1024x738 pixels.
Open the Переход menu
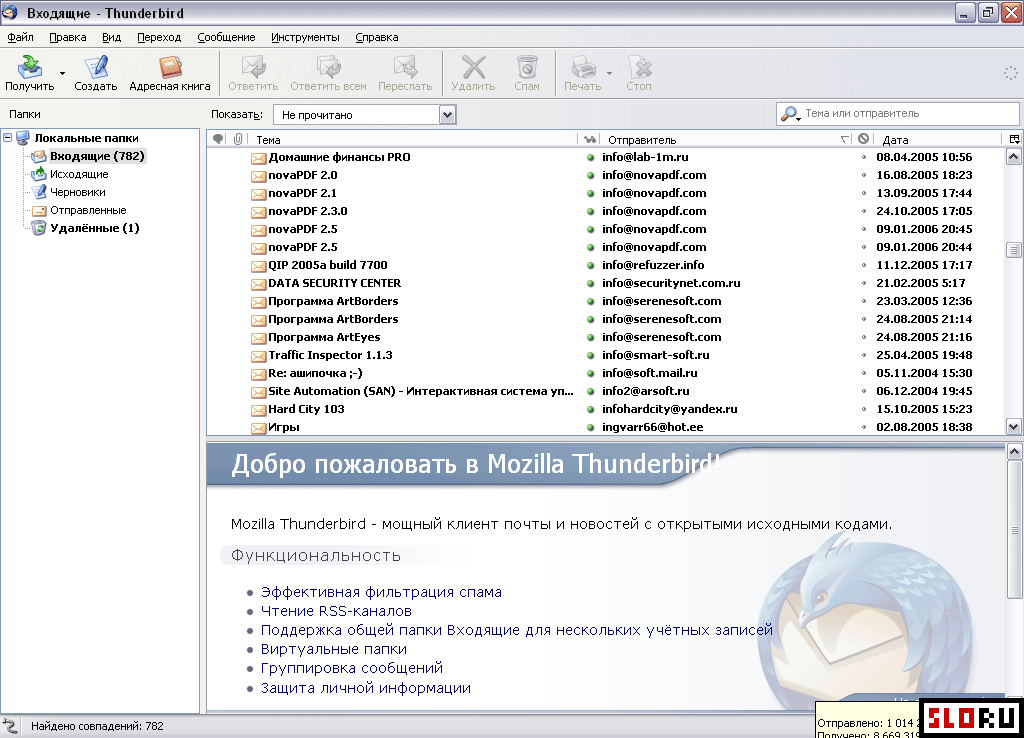tap(159, 37)
